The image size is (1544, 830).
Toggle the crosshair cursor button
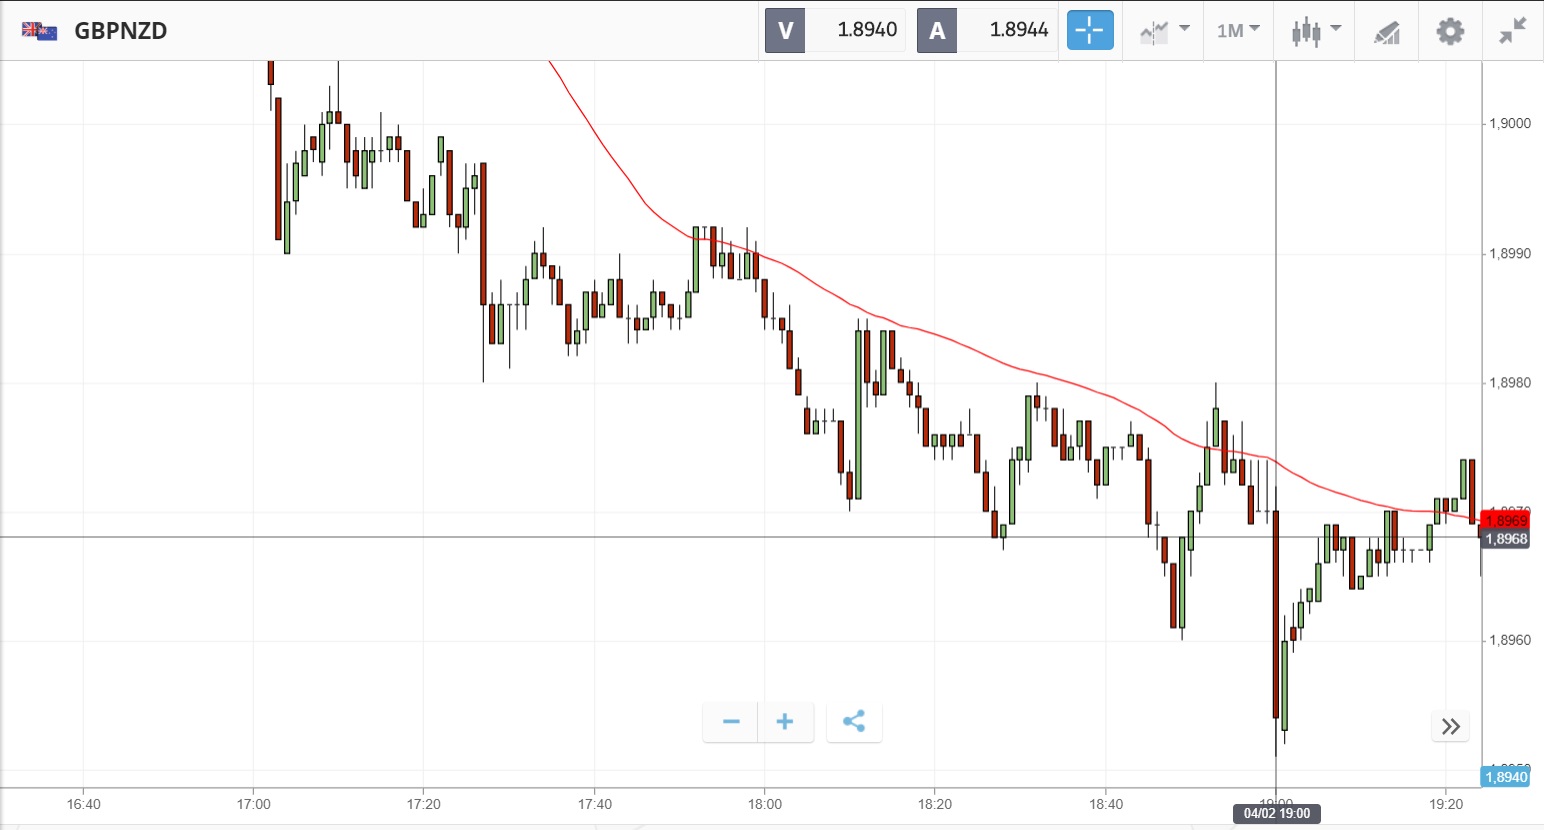point(1089,30)
